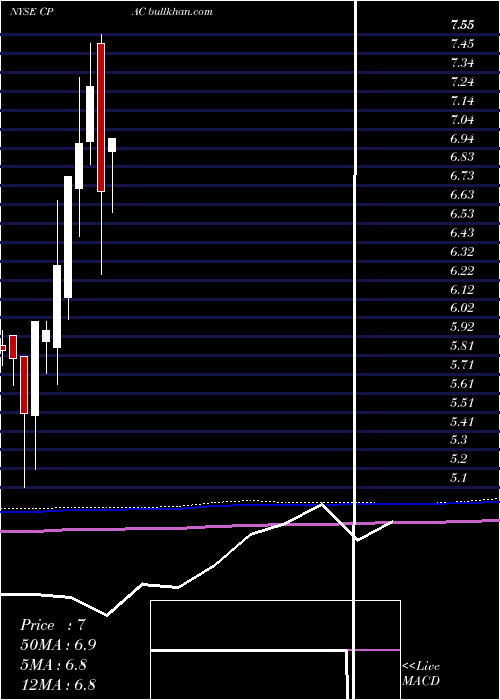Click the red candle body between 5.51 and 5.81
The width and height of the screenshot is (500, 700).
click(x=24, y=384)
